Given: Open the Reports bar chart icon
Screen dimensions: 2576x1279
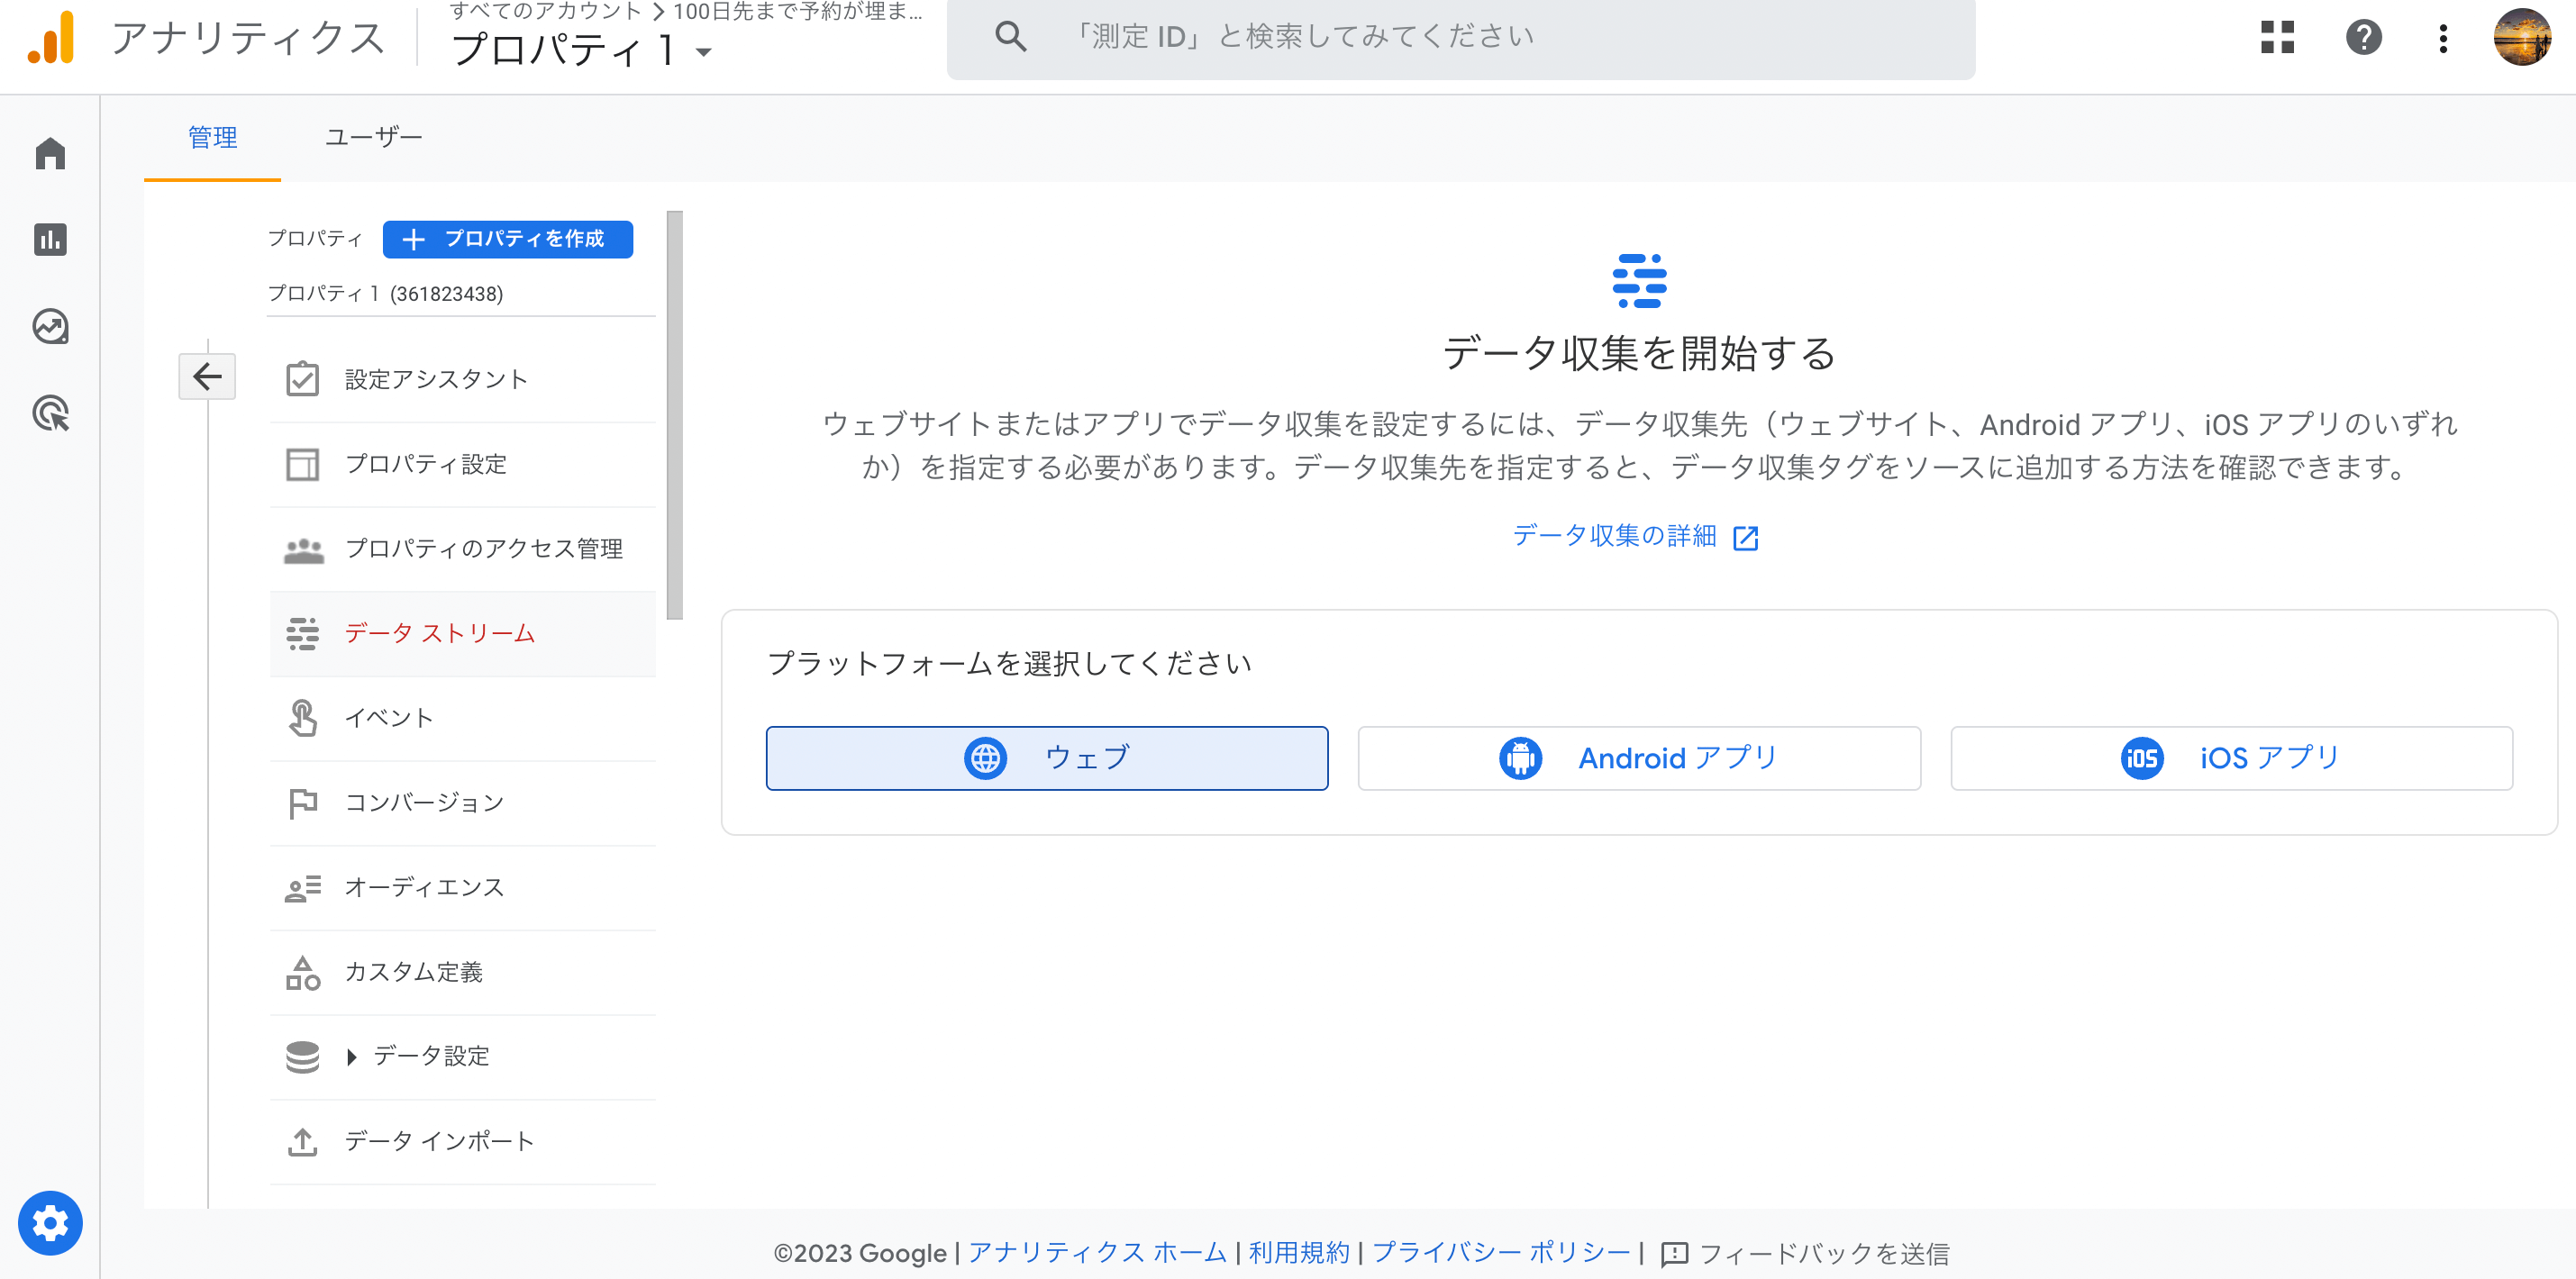Looking at the screenshot, I should [x=50, y=240].
